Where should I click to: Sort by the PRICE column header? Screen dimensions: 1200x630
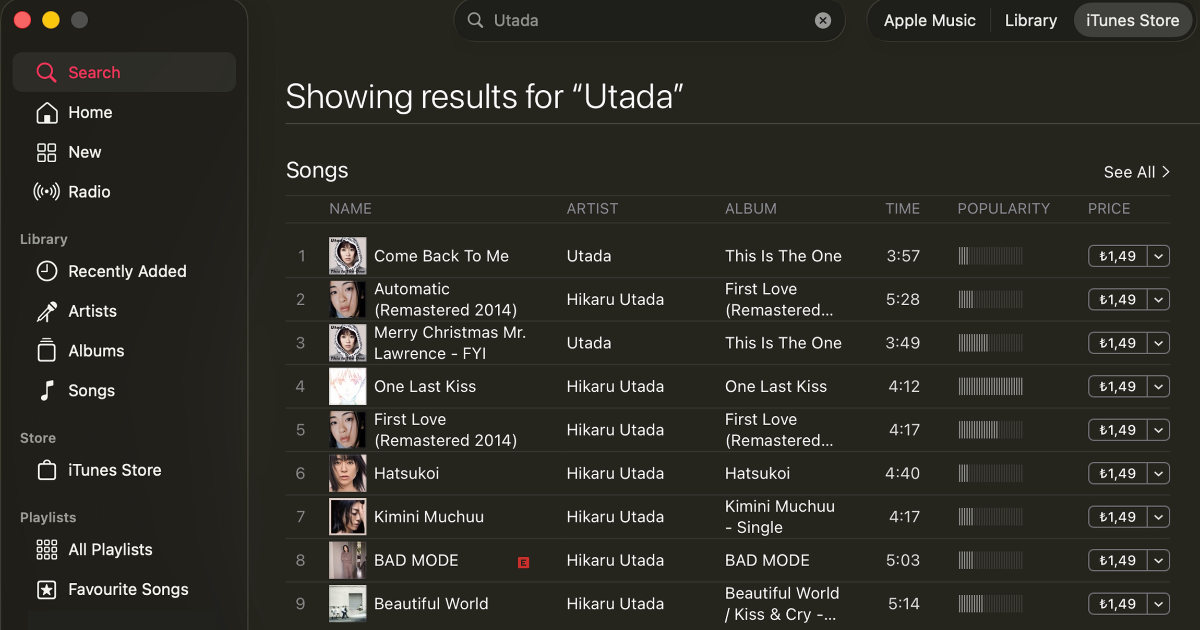point(1109,209)
